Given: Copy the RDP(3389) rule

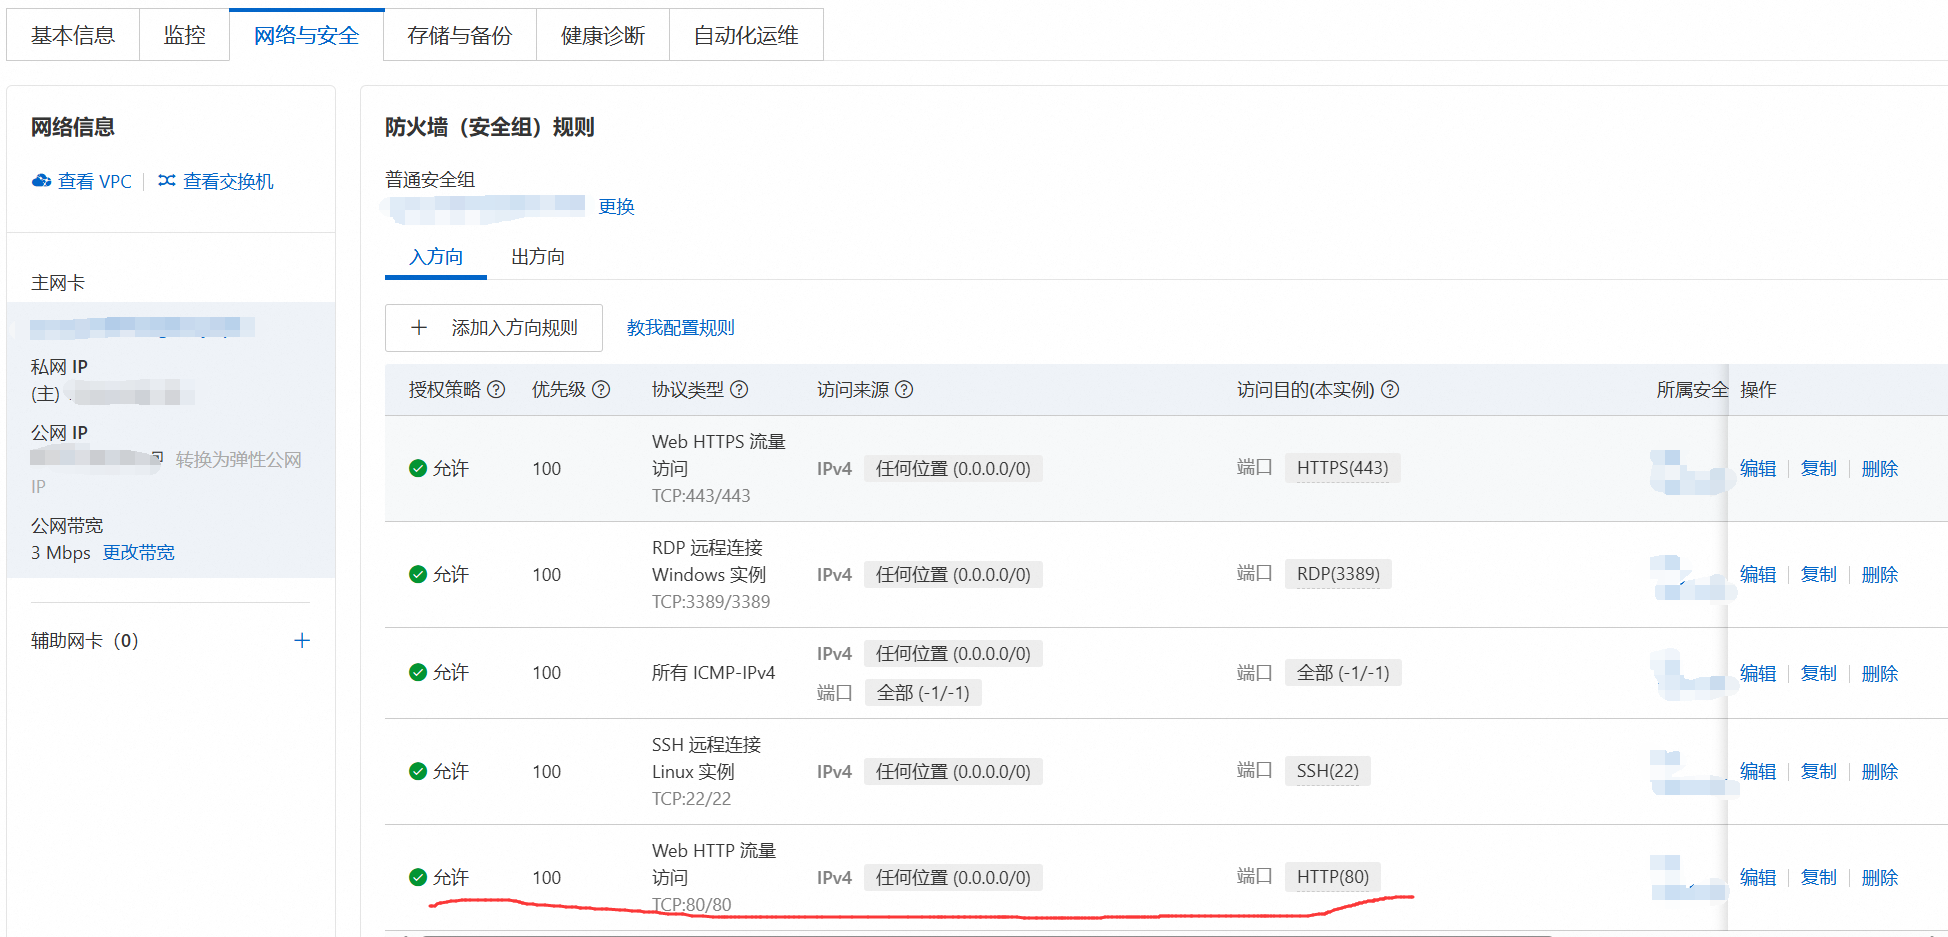Looking at the screenshot, I should [x=1819, y=574].
